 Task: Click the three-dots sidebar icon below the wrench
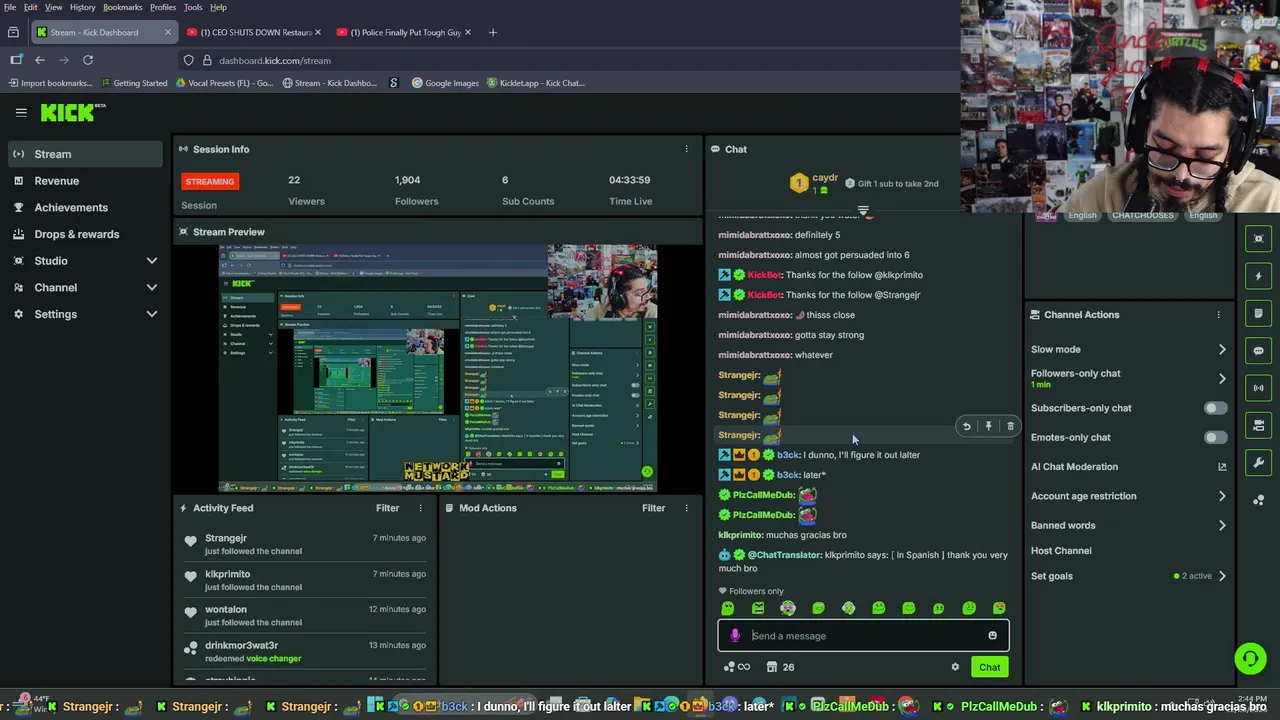coord(1259,500)
